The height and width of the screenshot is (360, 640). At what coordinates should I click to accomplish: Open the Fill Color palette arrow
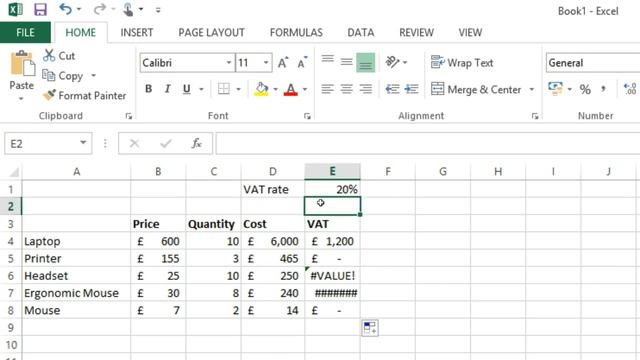[x=276, y=89]
